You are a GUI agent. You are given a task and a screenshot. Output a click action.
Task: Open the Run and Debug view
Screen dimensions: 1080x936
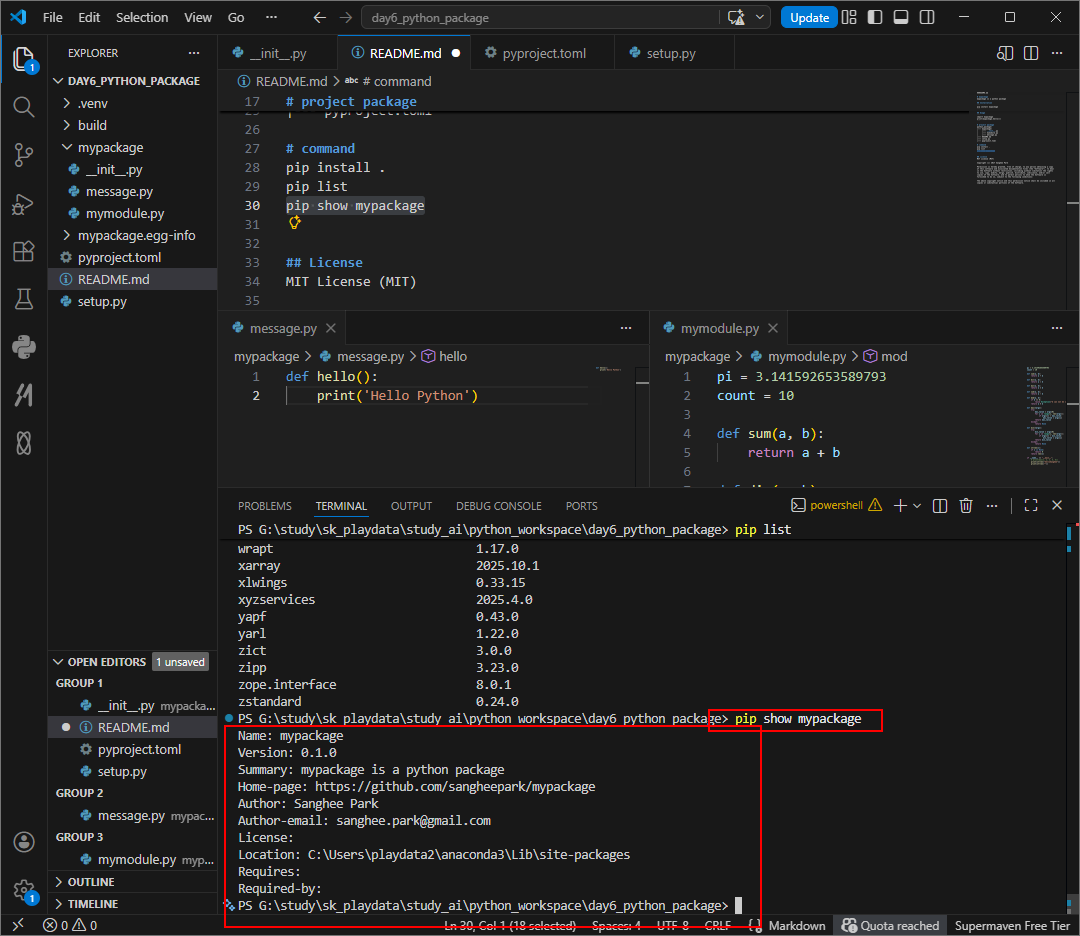pos(24,204)
